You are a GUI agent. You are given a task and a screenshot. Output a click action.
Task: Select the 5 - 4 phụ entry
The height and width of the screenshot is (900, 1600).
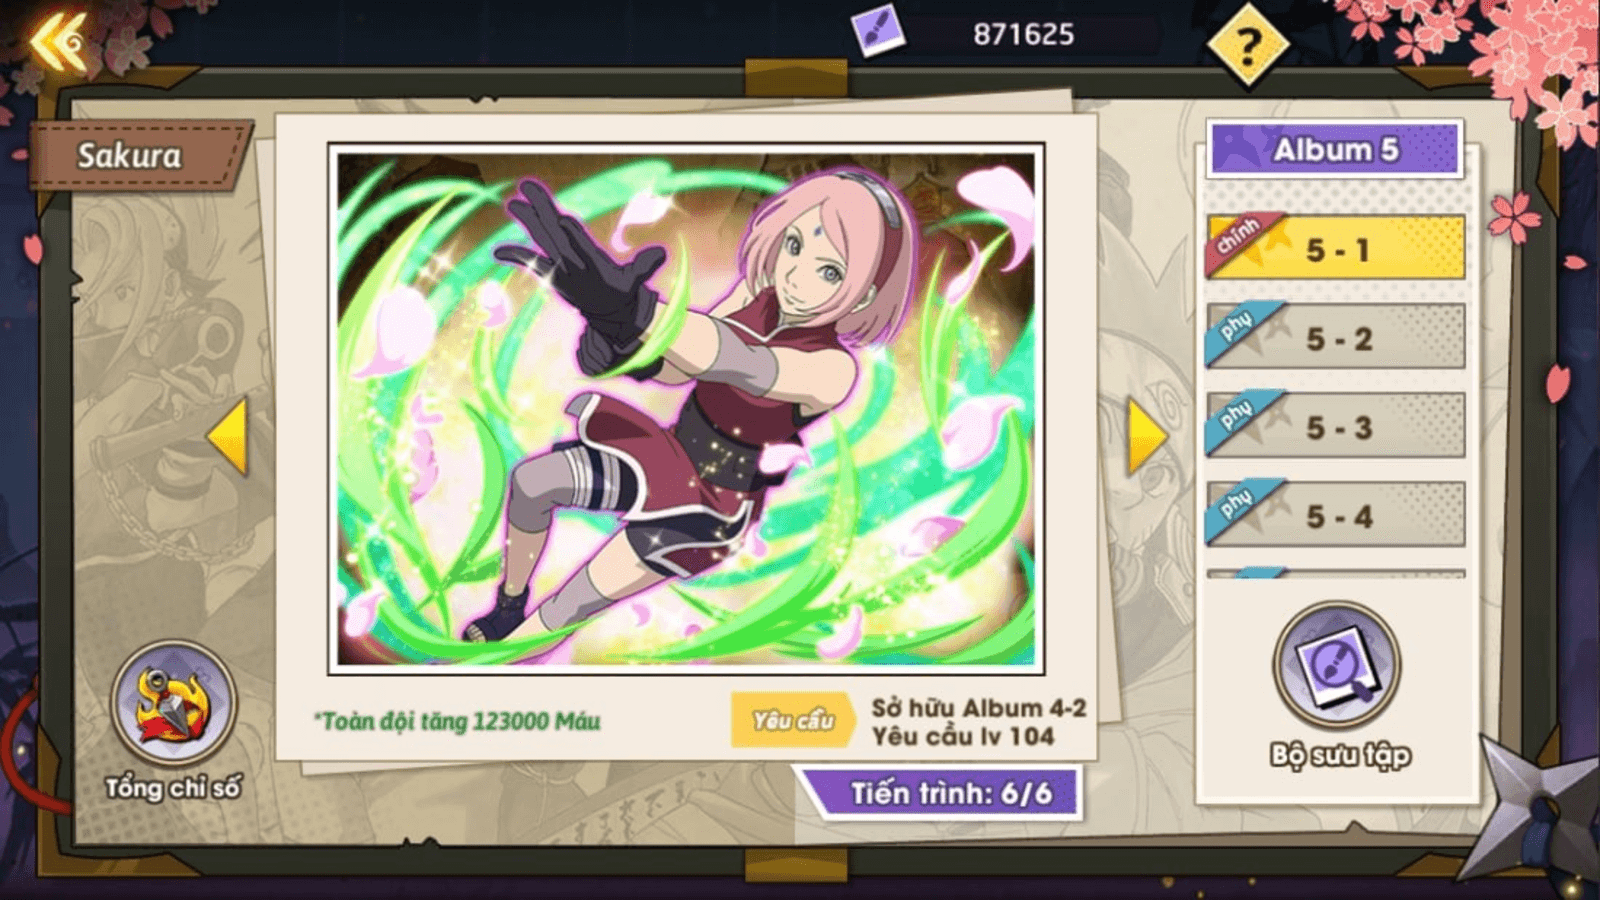[1336, 514]
